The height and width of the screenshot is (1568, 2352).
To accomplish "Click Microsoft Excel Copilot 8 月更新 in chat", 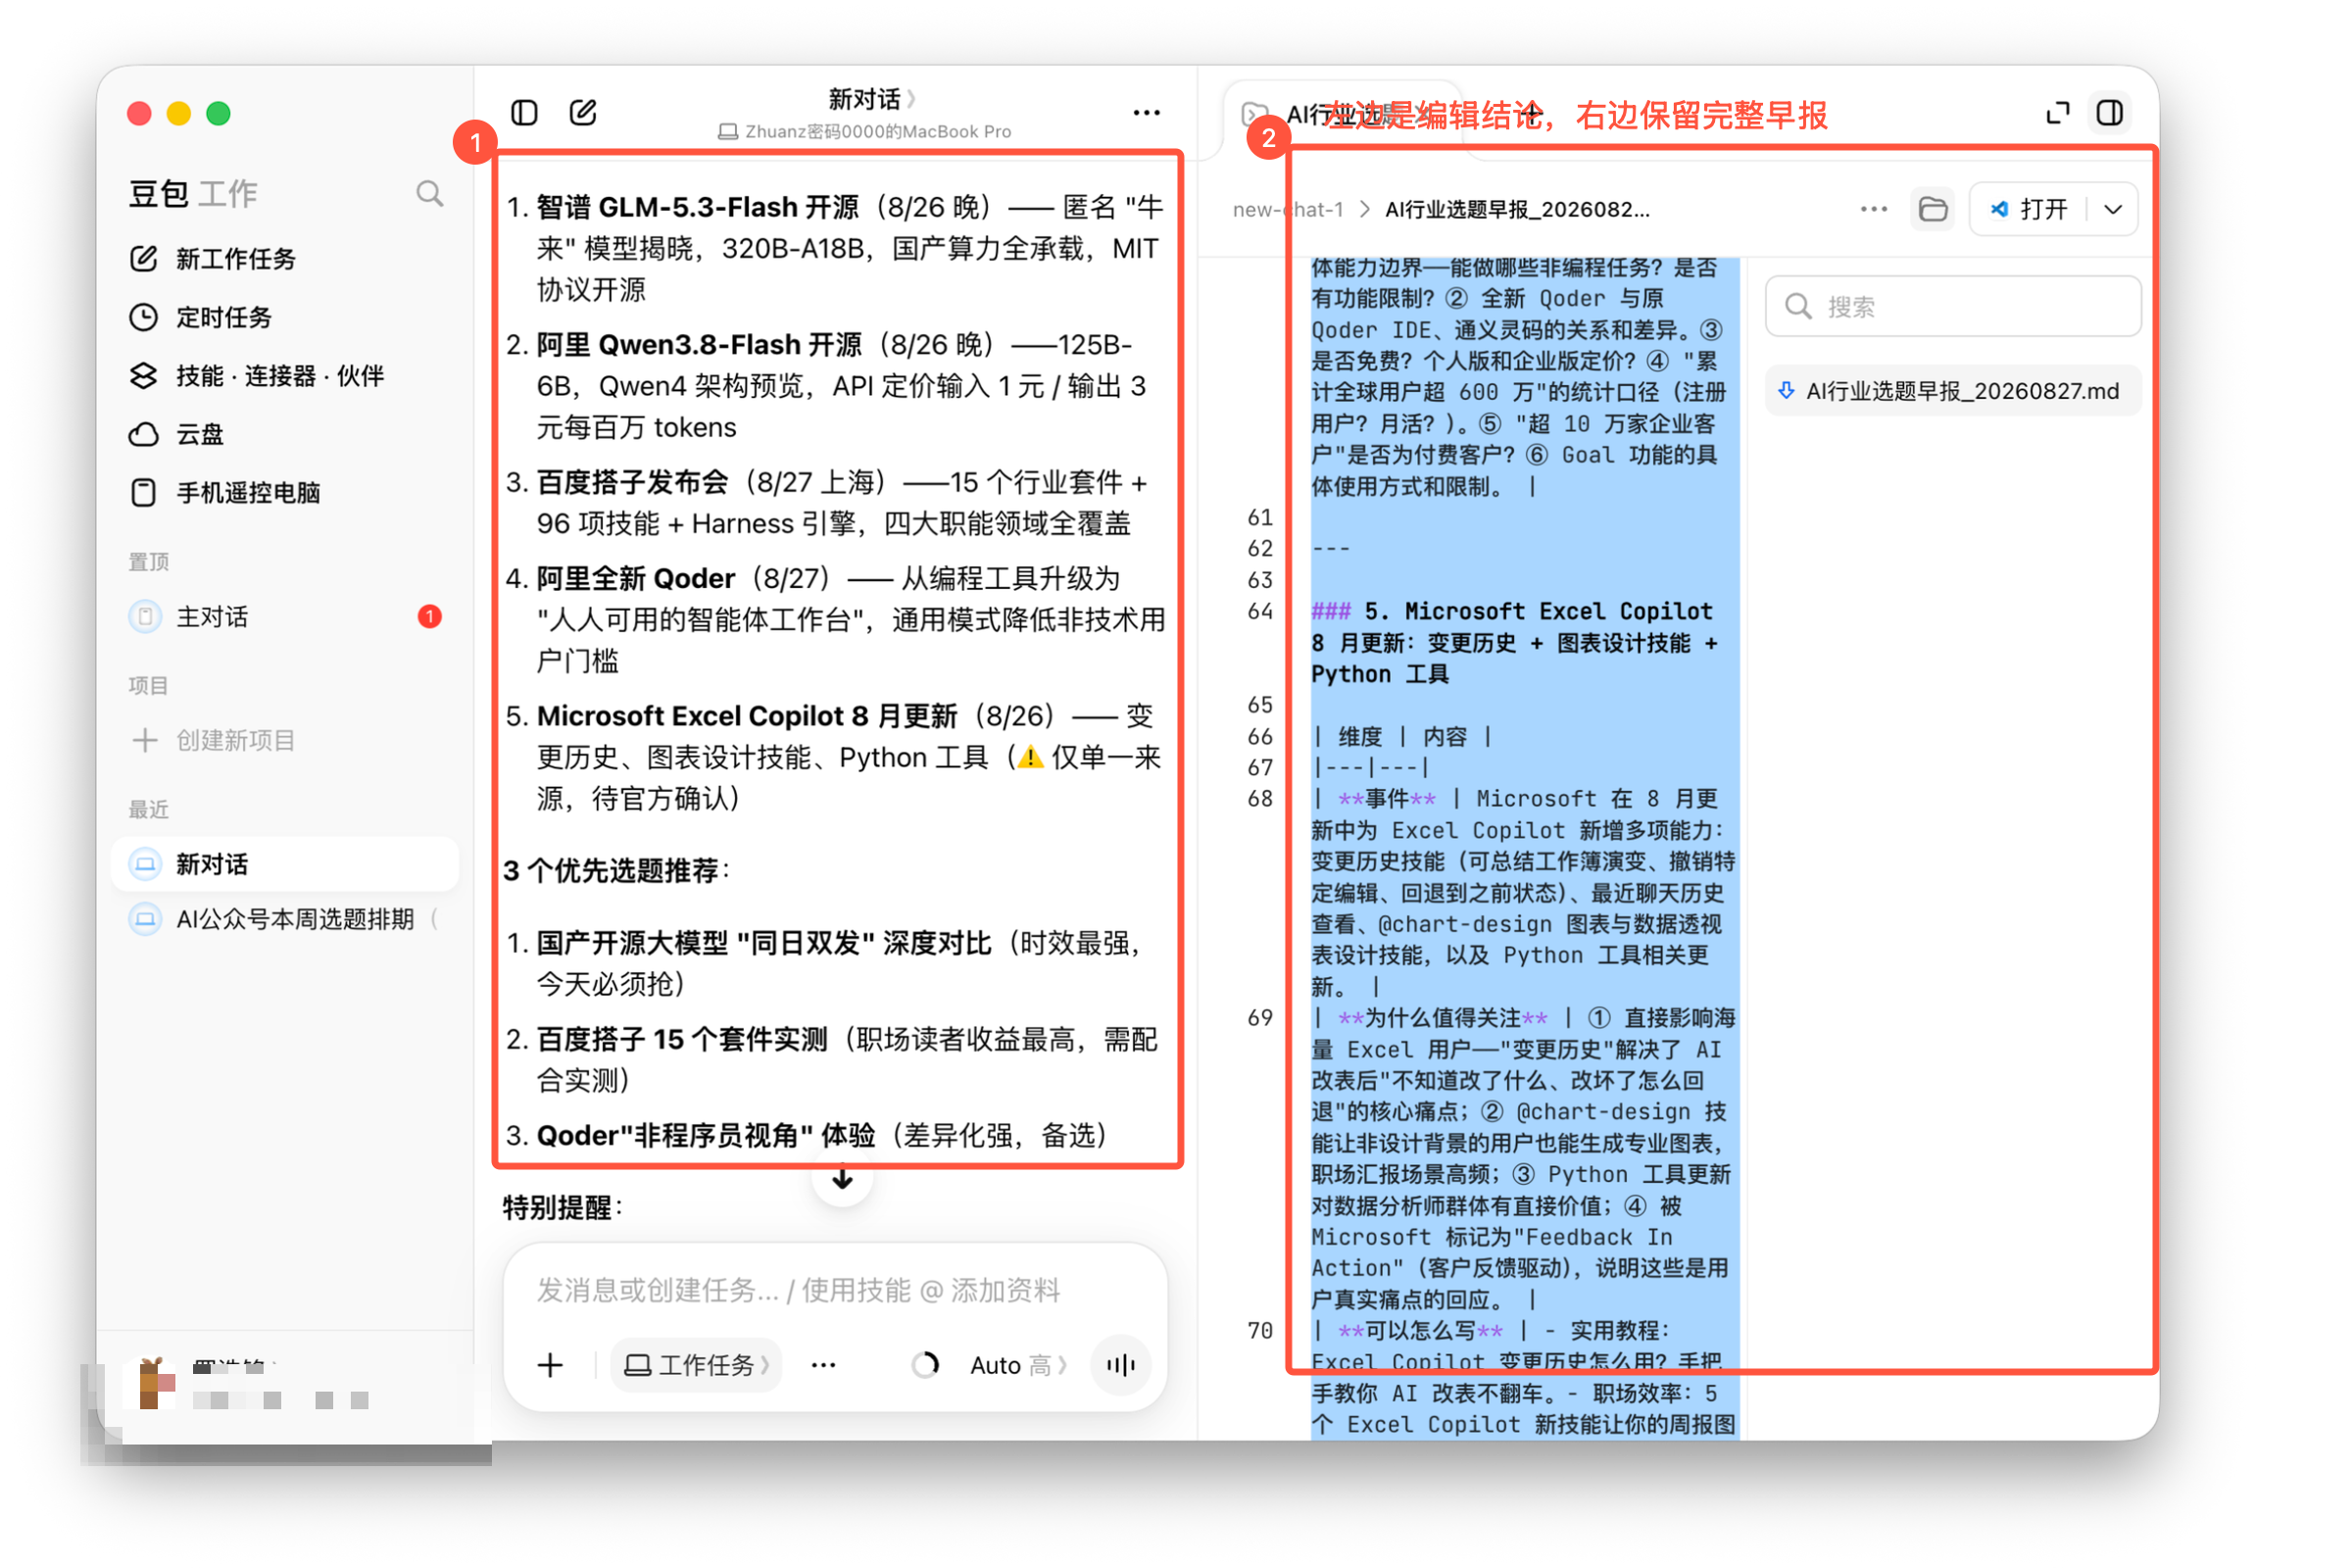I will point(747,717).
